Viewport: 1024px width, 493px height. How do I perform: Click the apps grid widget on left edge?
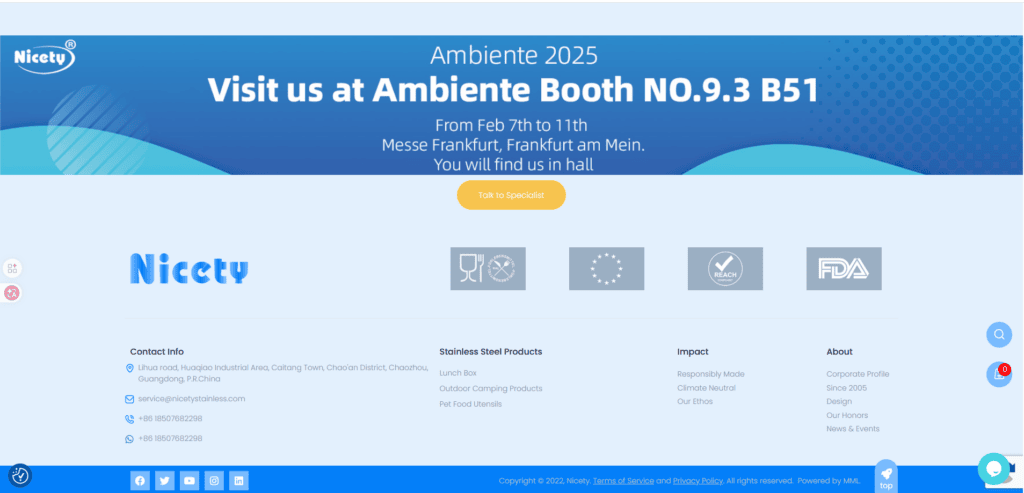(x=12, y=268)
